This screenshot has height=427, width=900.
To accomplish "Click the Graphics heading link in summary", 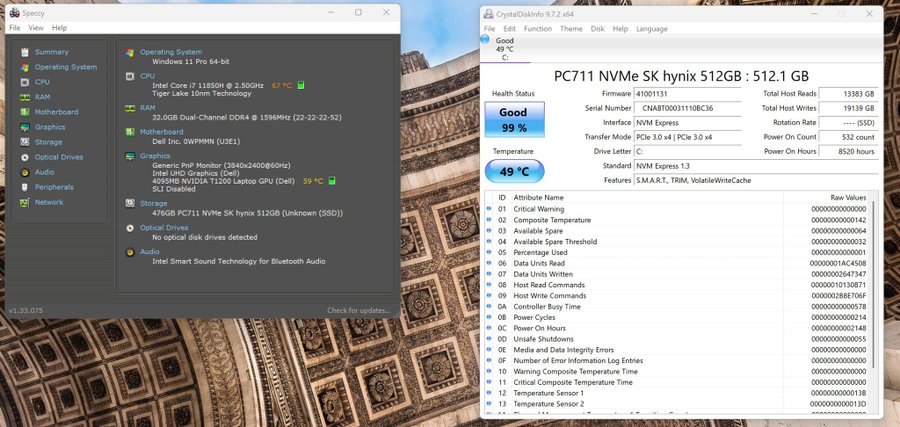I will (x=155, y=156).
